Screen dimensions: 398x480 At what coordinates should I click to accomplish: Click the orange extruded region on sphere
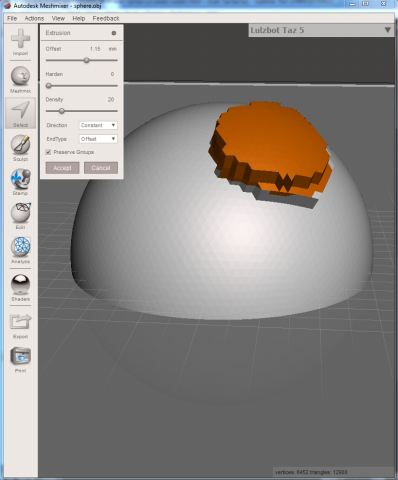click(x=272, y=143)
